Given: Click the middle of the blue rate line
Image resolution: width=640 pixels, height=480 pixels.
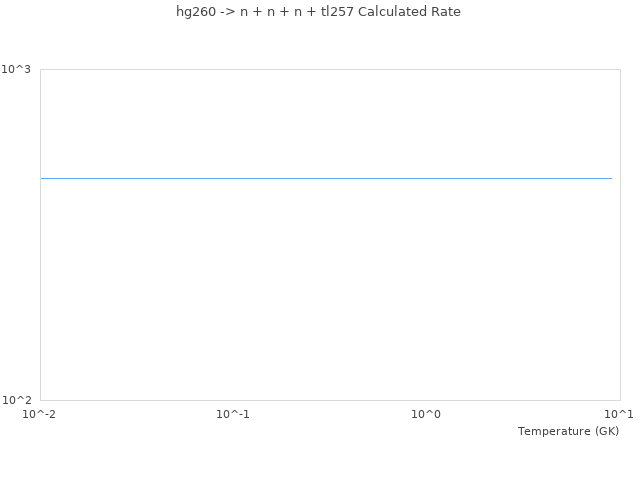Looking at the screenshot, I should [x=326, y=178].
